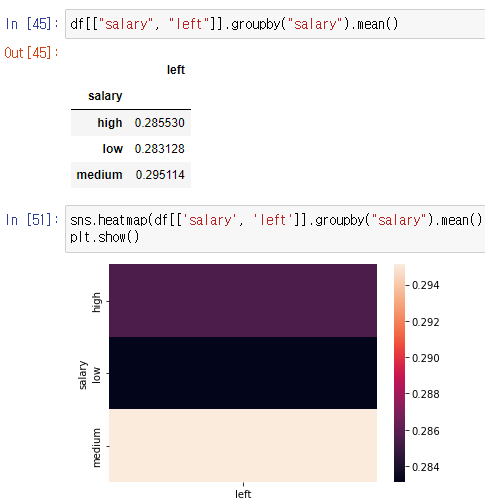This screenshot has width=485, height=503.
Task: Click the value 0.285530 in table
Action: (159, 123)
